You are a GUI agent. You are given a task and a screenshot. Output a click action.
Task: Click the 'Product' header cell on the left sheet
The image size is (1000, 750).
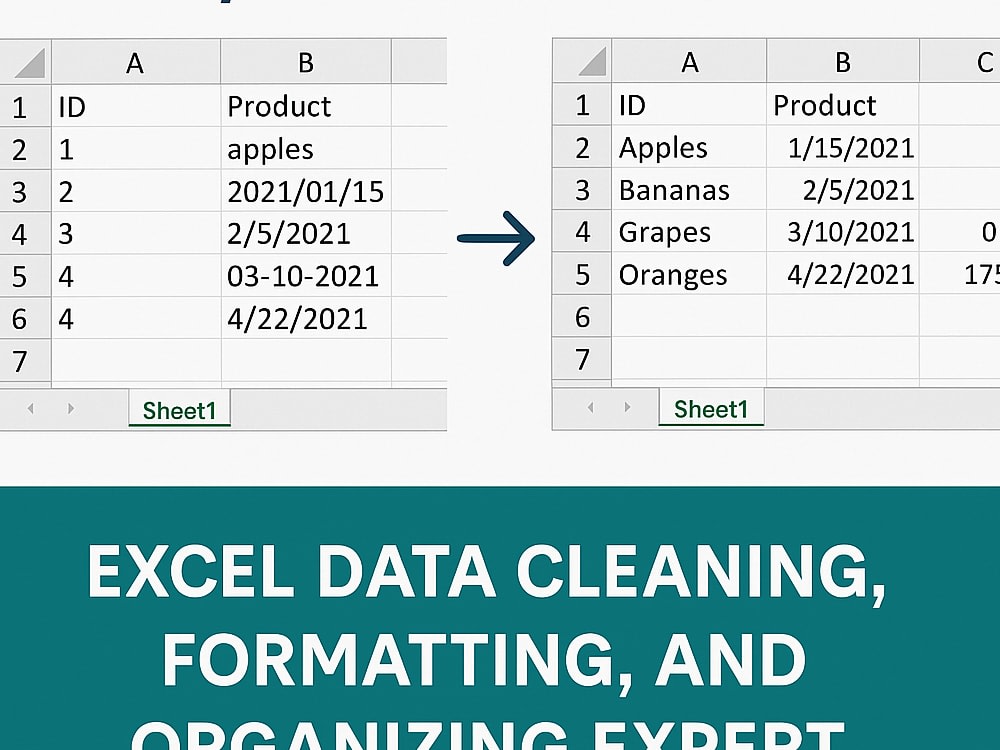(x=305, y=106)
